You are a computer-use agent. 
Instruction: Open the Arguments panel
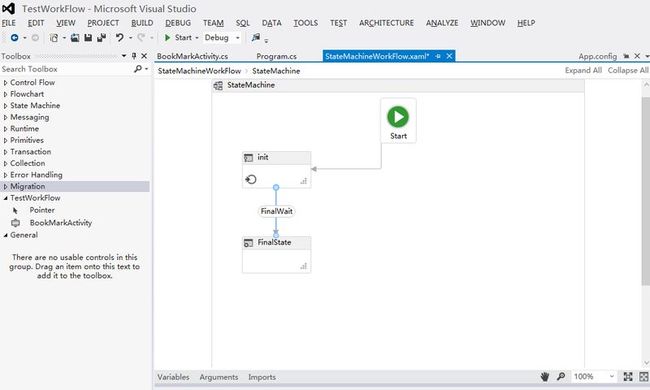(x=218, y=377)
